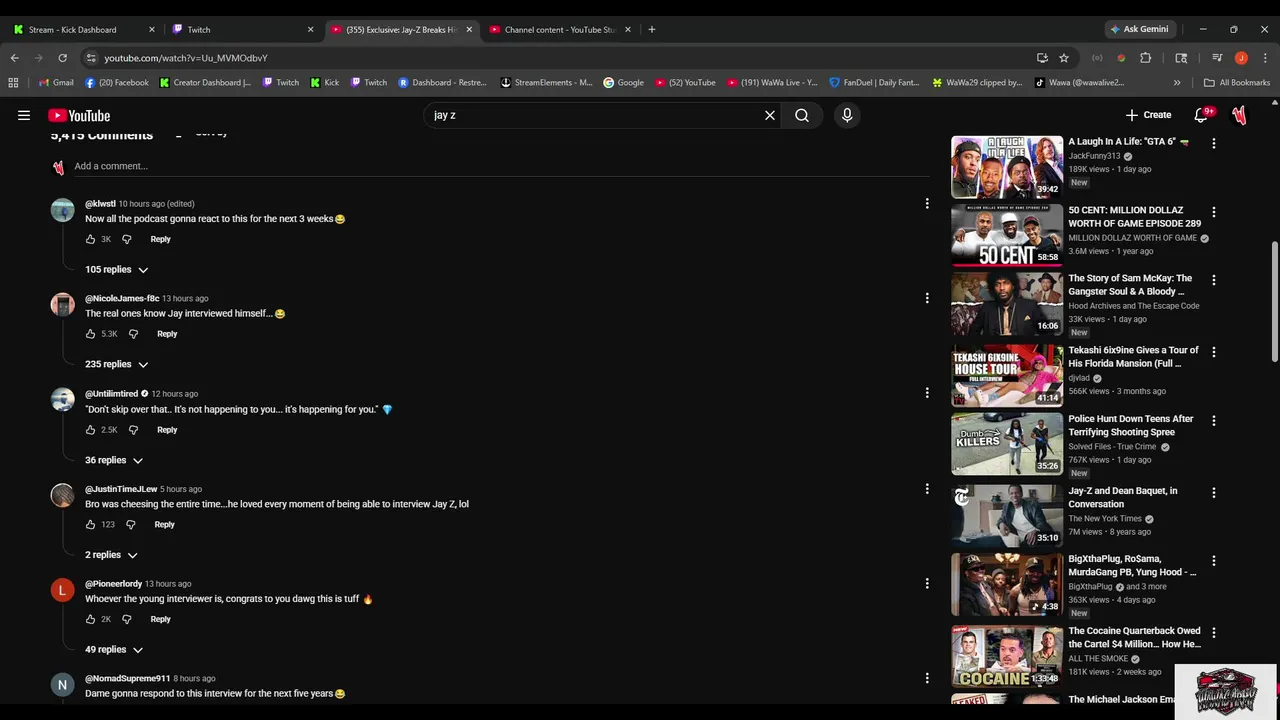Dislike the @Pioneerfordy comment

126,619
